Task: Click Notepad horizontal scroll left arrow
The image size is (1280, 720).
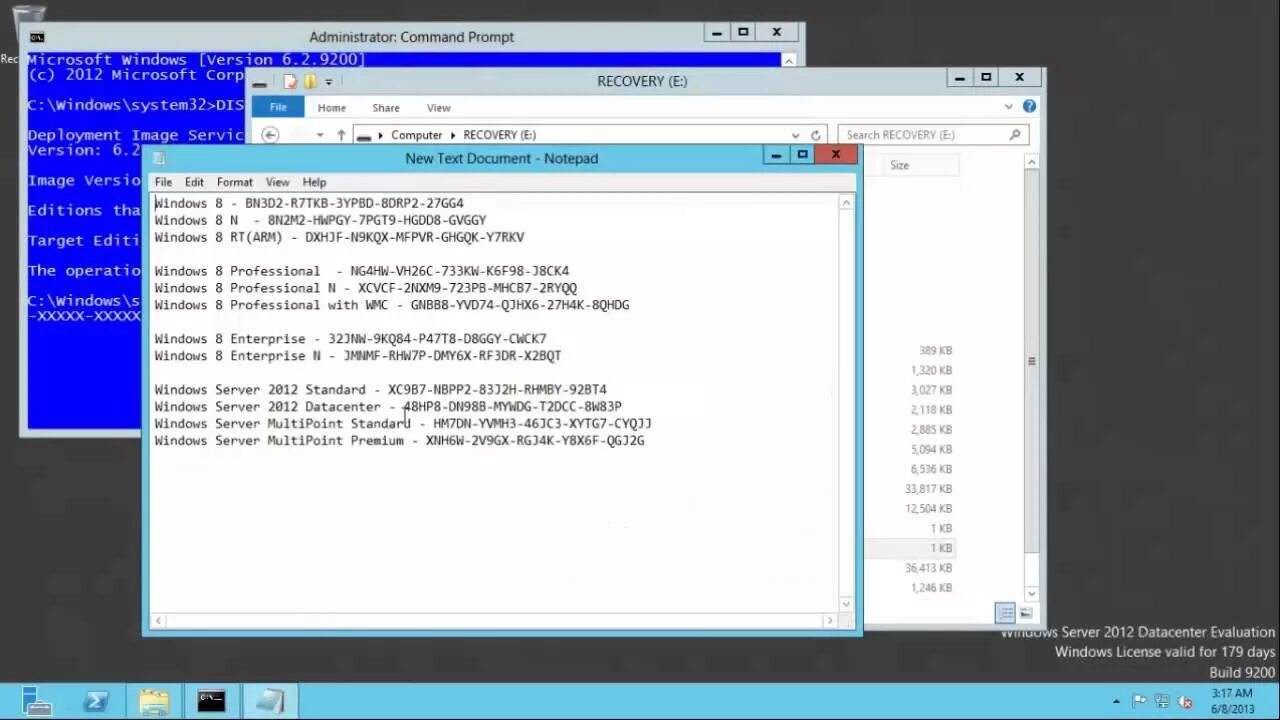Action: tap(158, 620)
